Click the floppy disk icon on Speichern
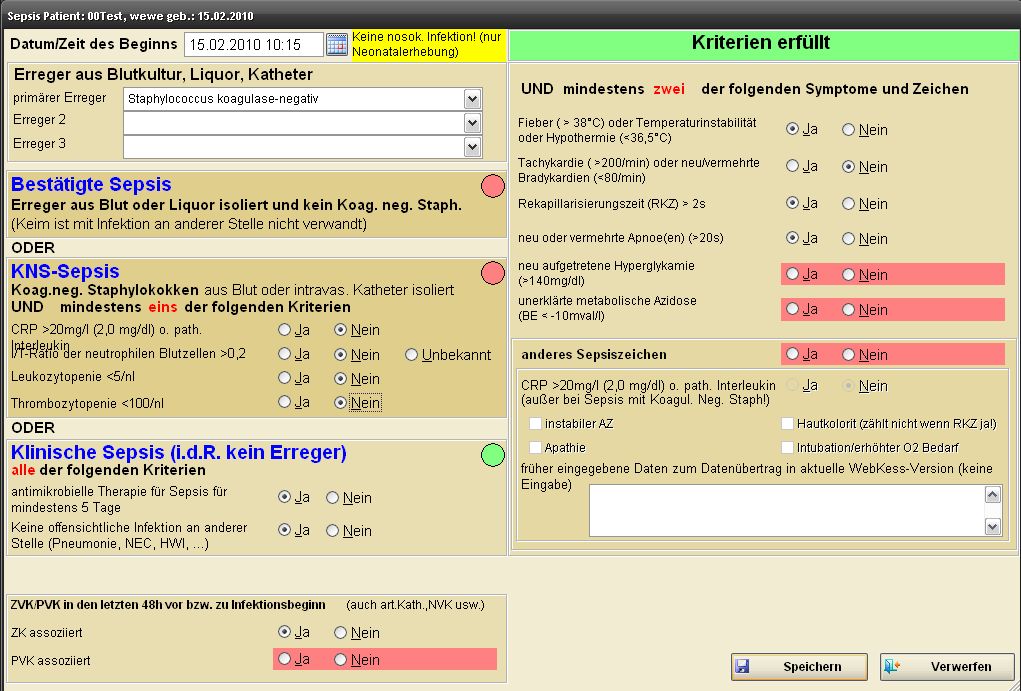The width and height of the screenshot is (1021, 691). (x=741, y=667)
